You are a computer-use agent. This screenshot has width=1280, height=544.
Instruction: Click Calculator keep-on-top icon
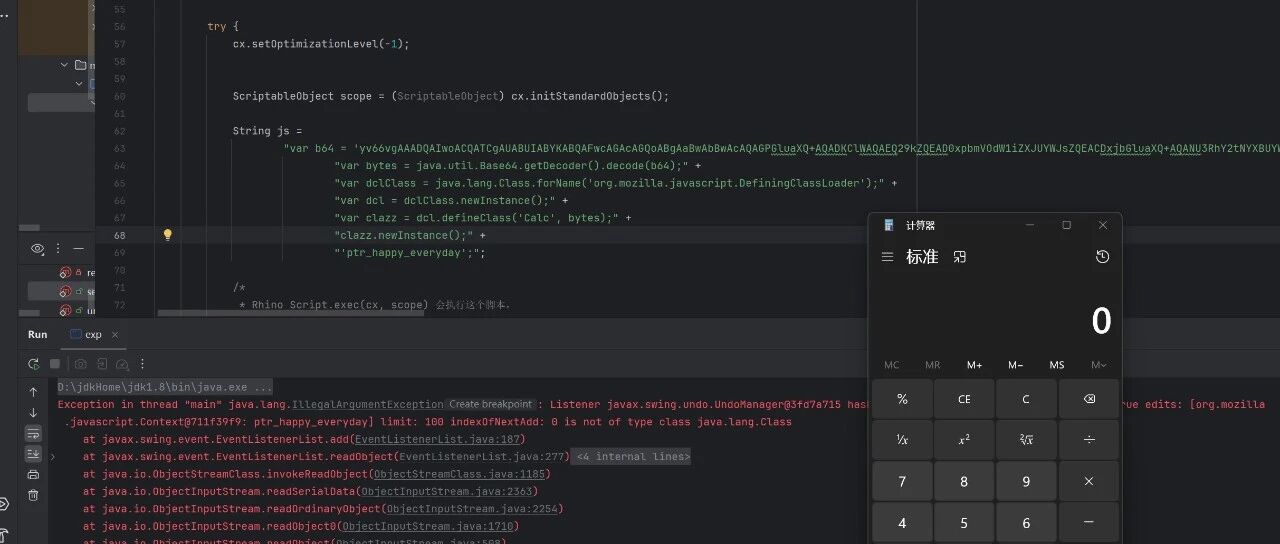point(960,257)
